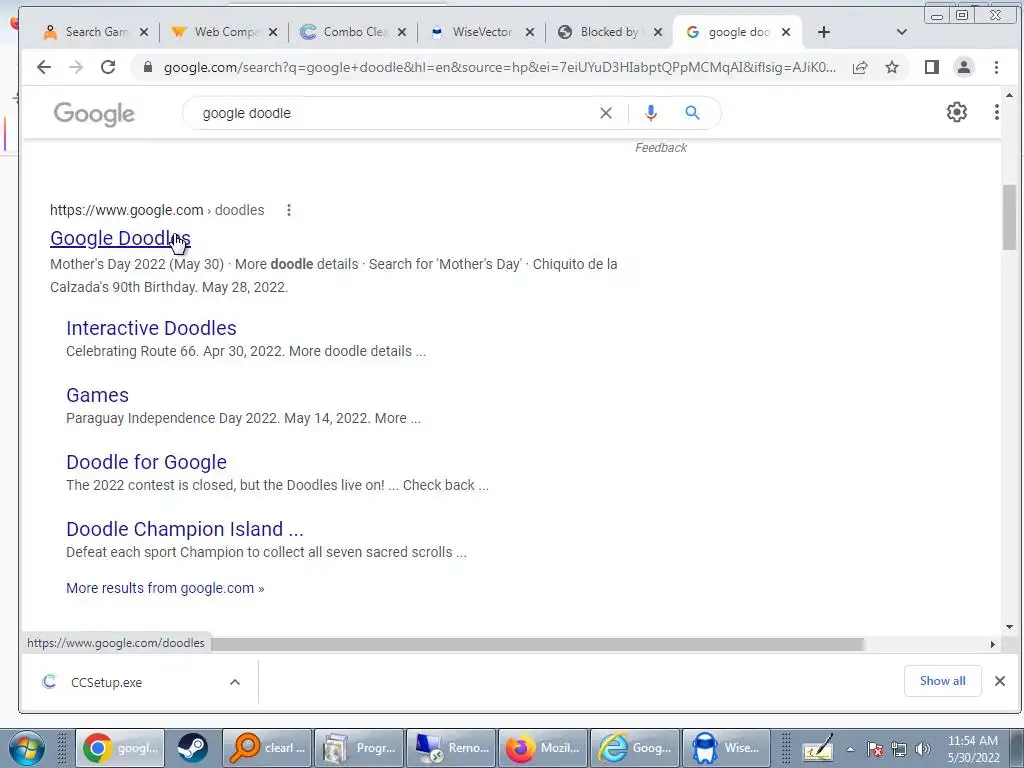Reload the current page
The height and width of the screenshot is (768, 1024).
tap(108, 67)
